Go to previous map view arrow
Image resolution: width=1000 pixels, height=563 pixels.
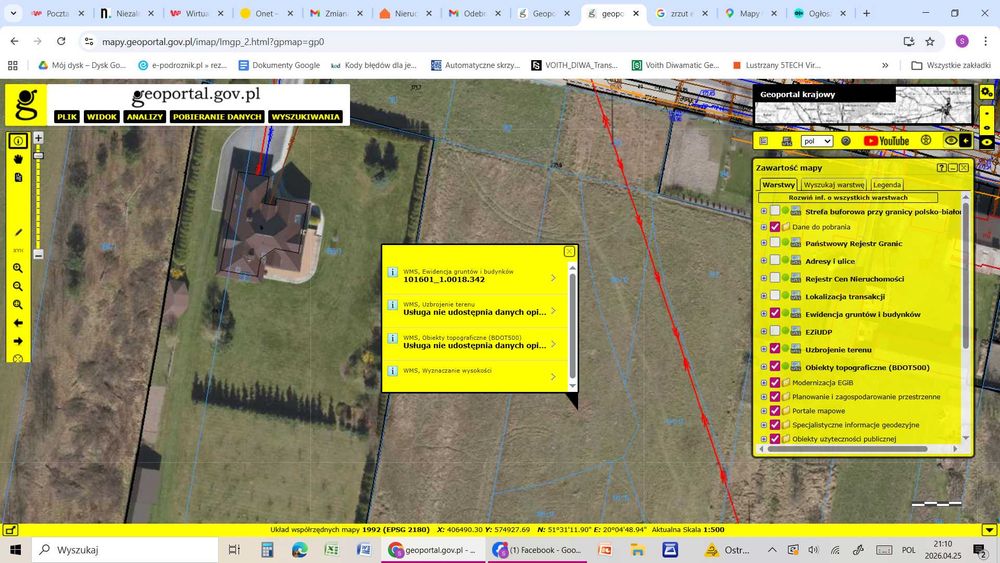(18, 323)
